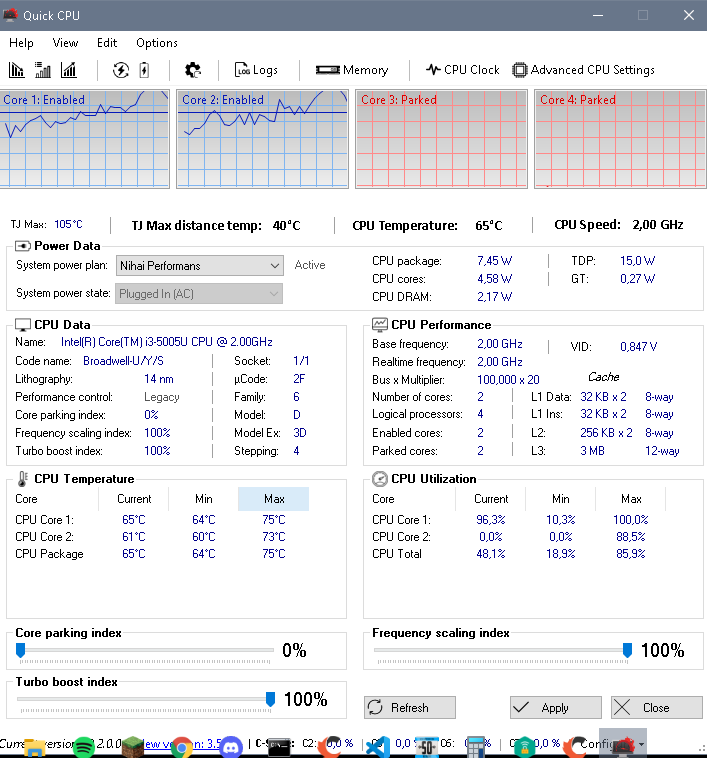The width and height of the screenshot is (707, 758).
Task: Click the Refresh button
Action: pos(410,708)
